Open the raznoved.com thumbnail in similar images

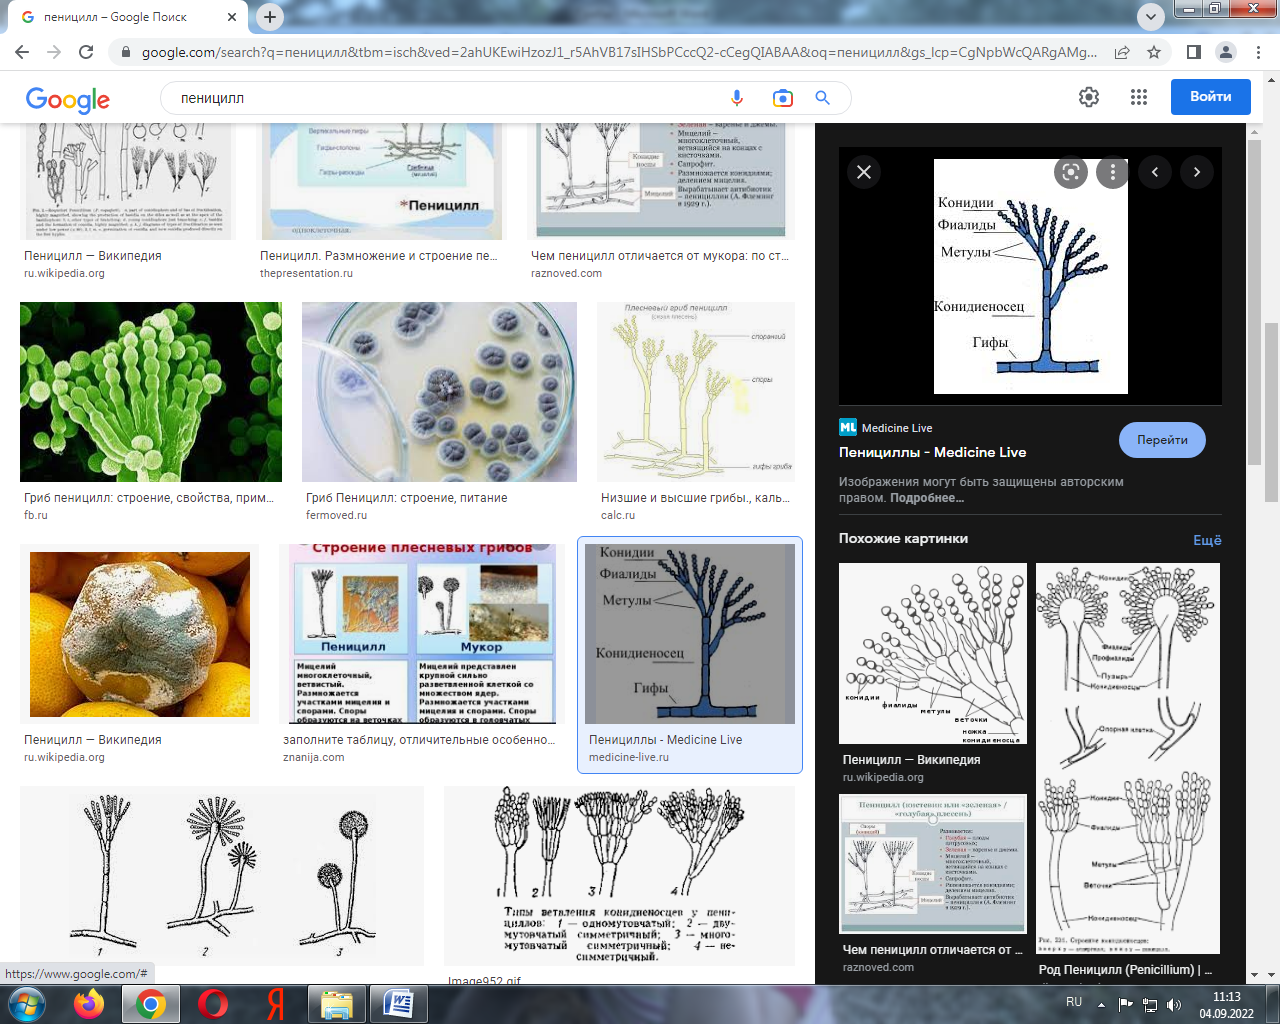click(x=933, y=864)
